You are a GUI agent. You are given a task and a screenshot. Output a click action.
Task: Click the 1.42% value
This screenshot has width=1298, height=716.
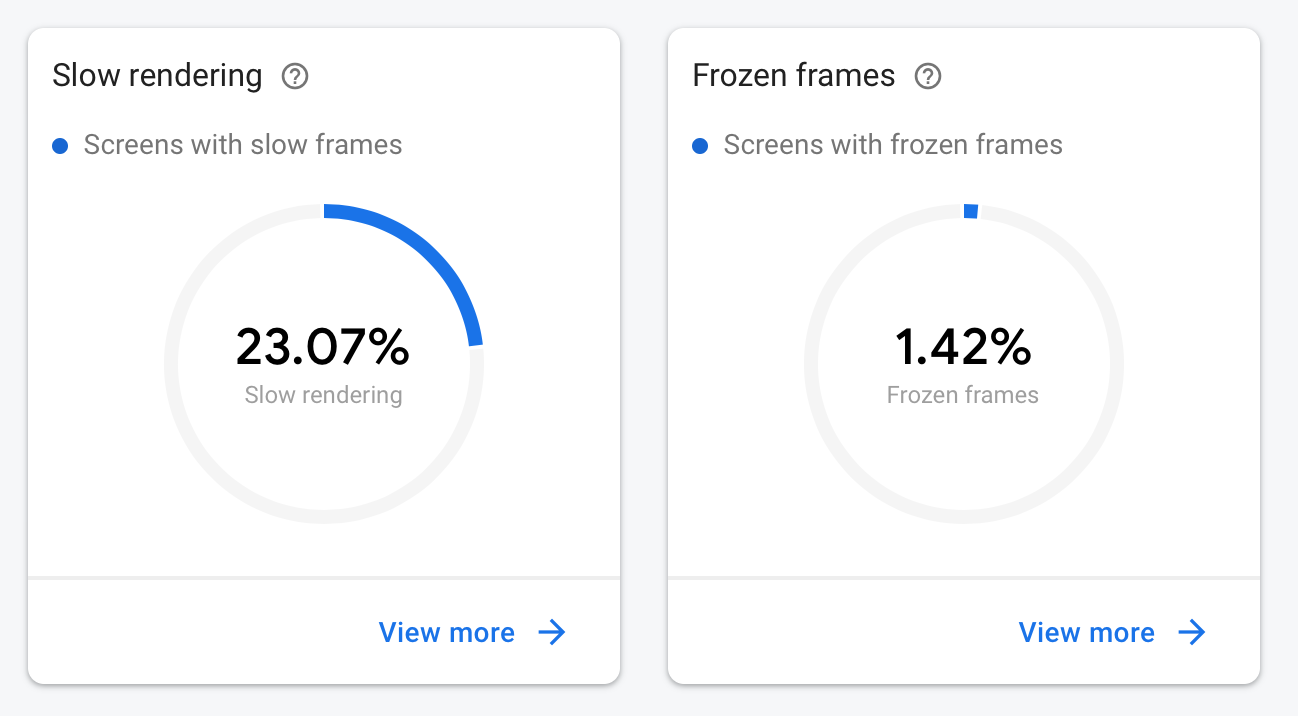pos(963,347)
